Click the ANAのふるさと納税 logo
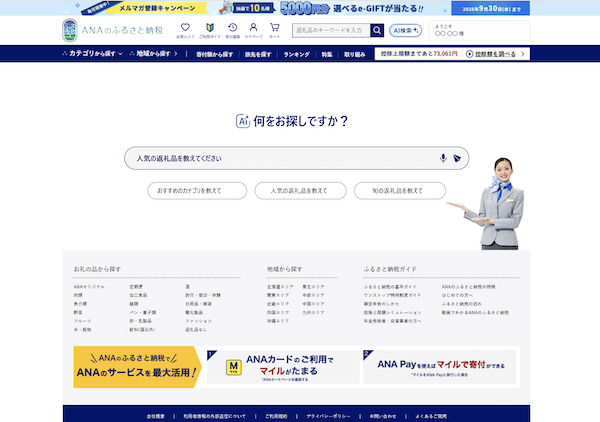 [113, 30]
